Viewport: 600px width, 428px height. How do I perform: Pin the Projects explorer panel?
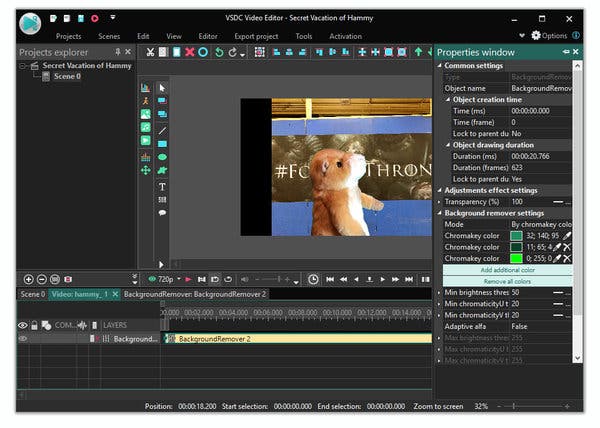coord(118,52)
